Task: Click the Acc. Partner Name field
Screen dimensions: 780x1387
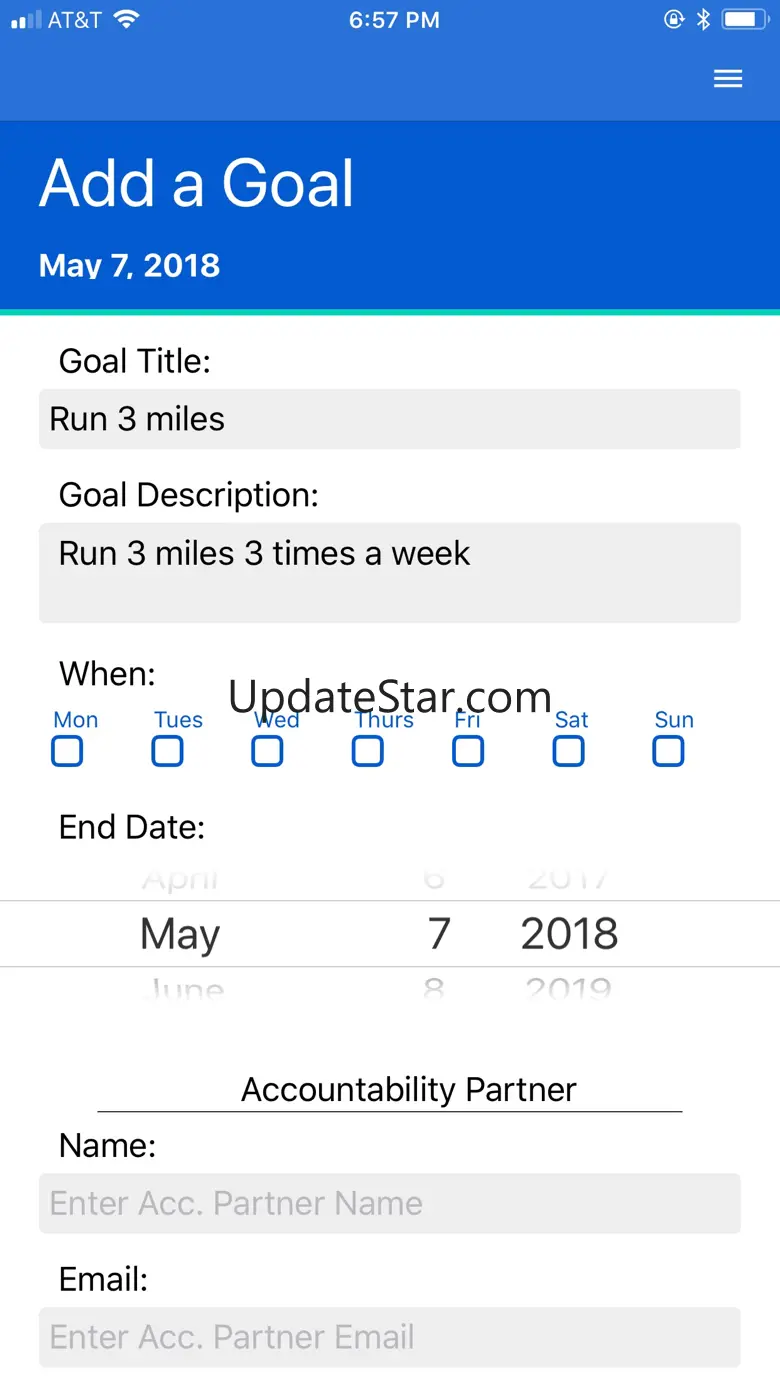Action: point(390,1203)
